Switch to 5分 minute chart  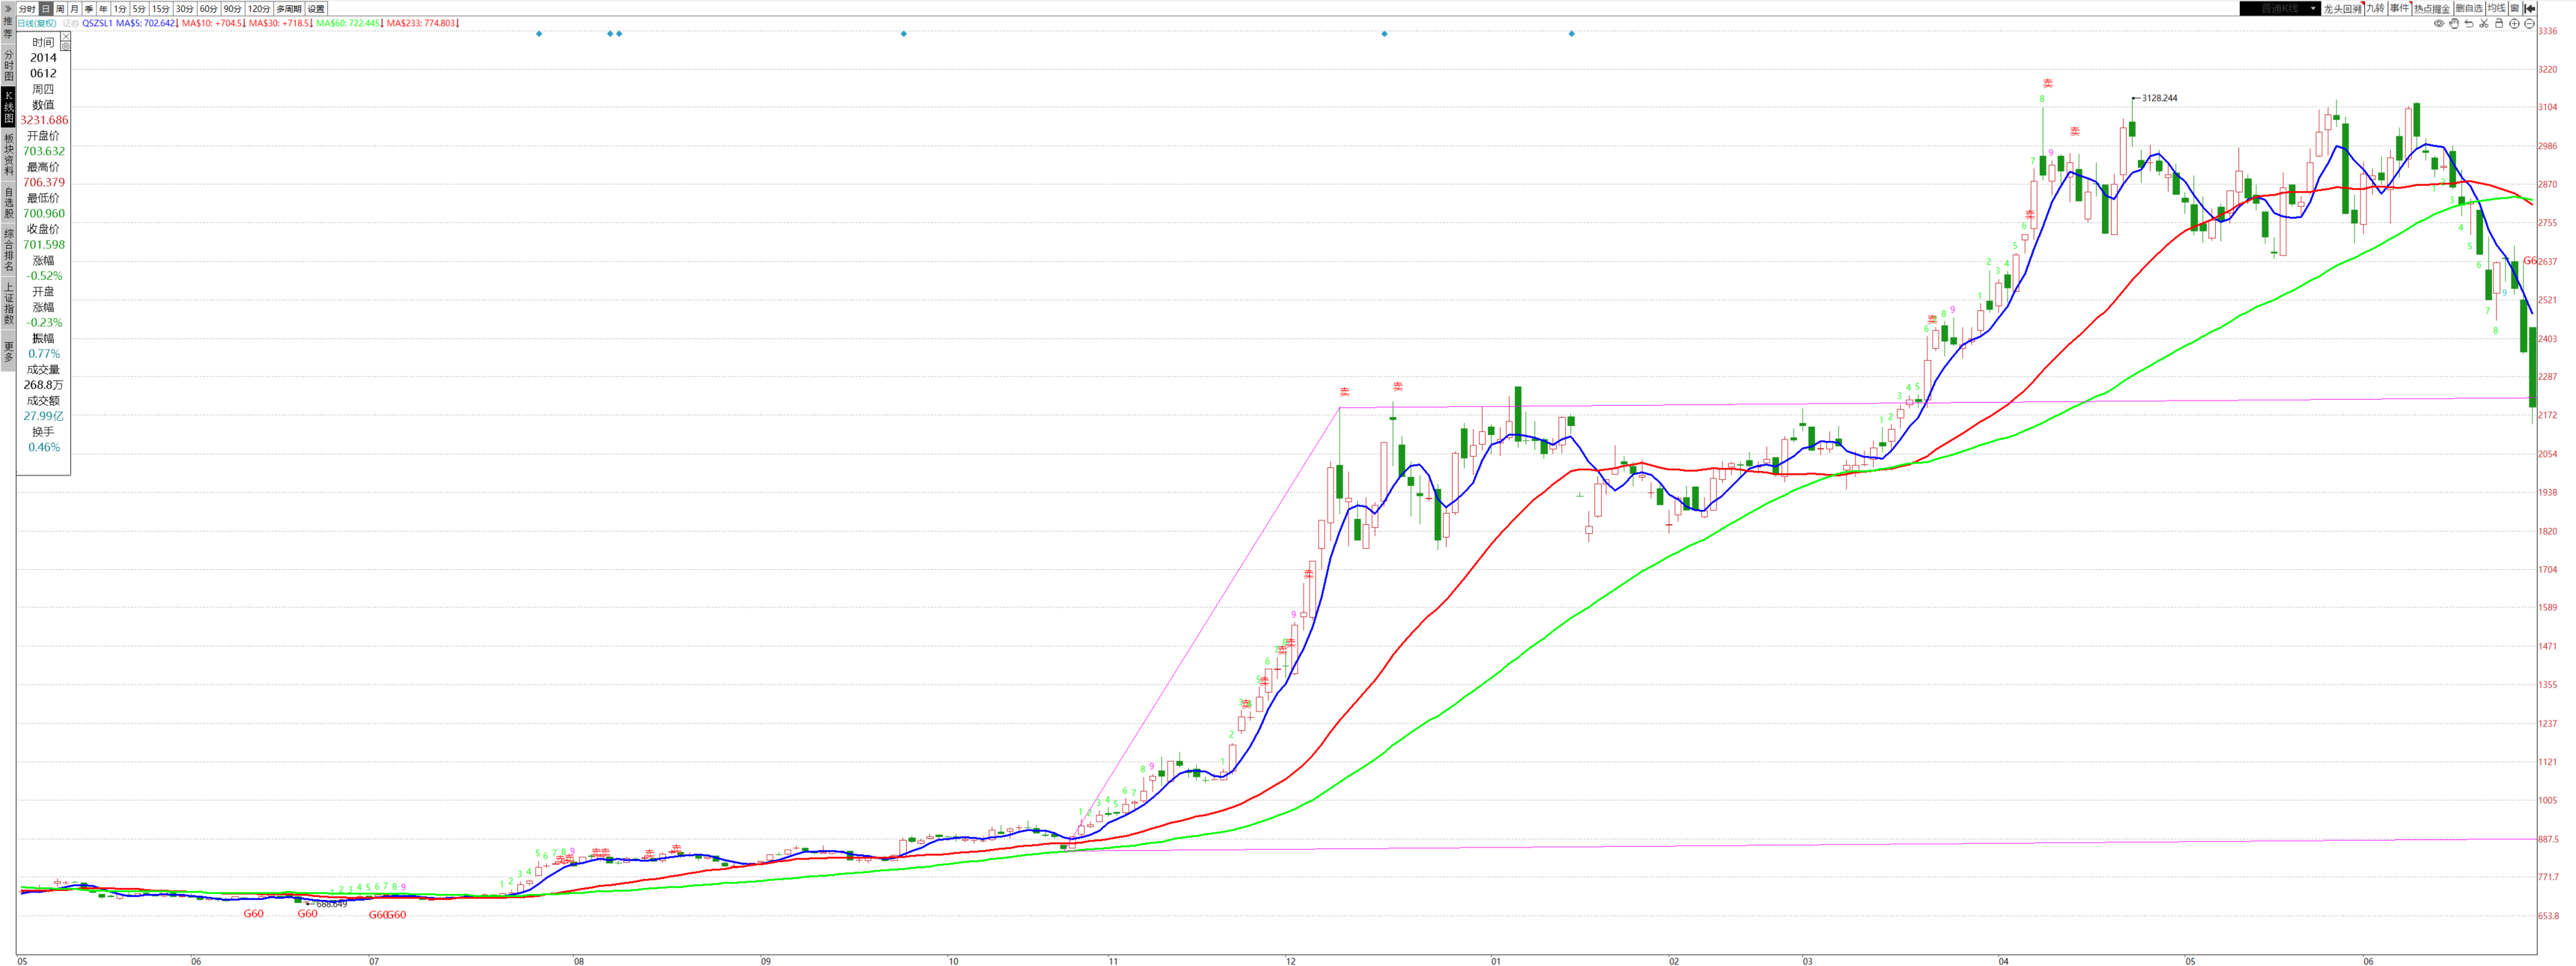pyautogui.click(x=139, y=8)
